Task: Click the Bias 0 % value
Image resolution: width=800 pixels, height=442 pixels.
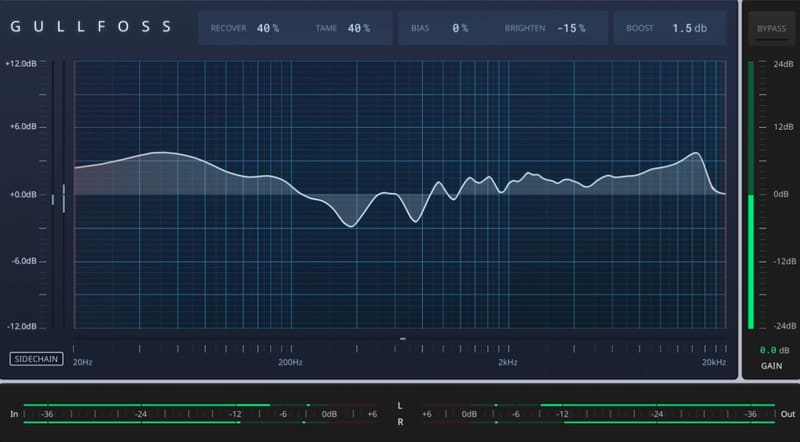Action: [x=460, y=28]
